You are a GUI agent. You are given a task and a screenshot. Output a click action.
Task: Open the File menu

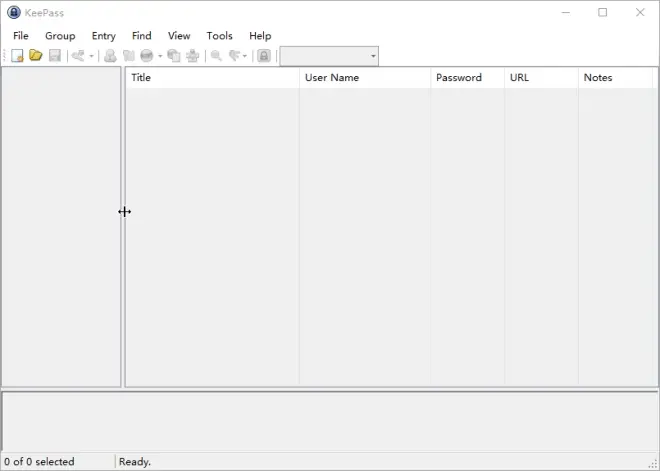21,36
